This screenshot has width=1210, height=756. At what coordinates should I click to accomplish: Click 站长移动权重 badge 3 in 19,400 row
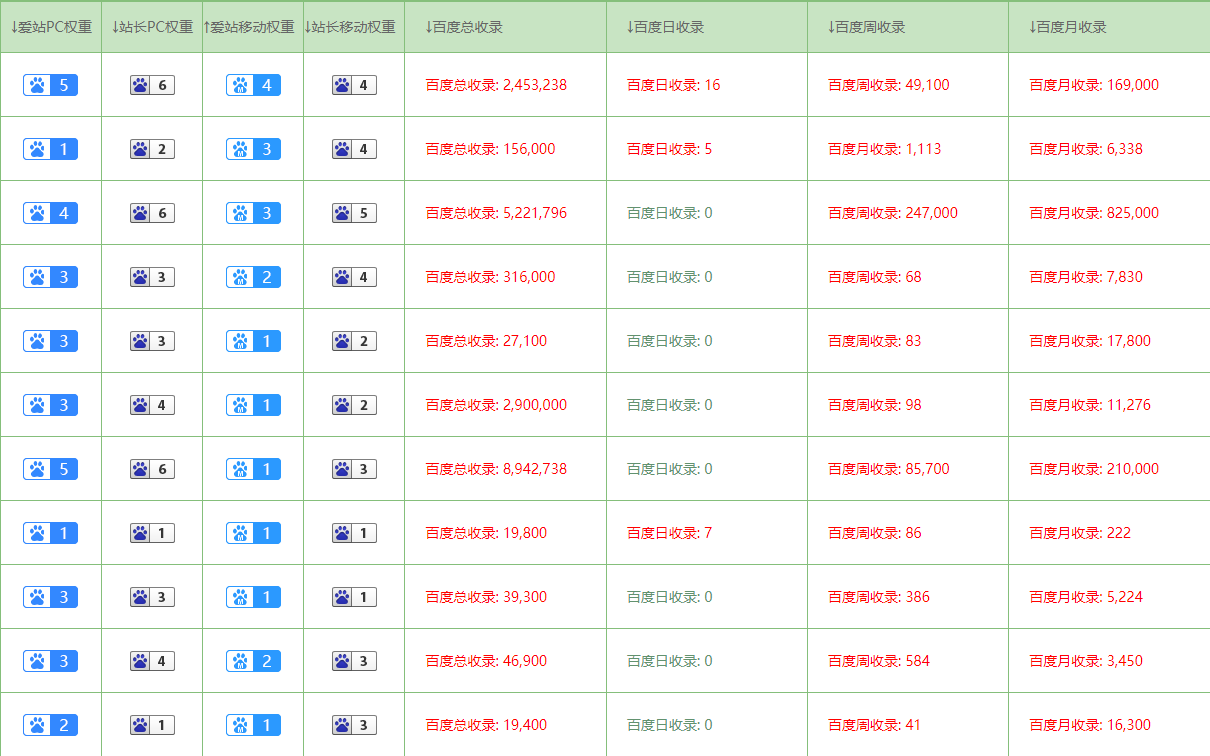point(354,725)
